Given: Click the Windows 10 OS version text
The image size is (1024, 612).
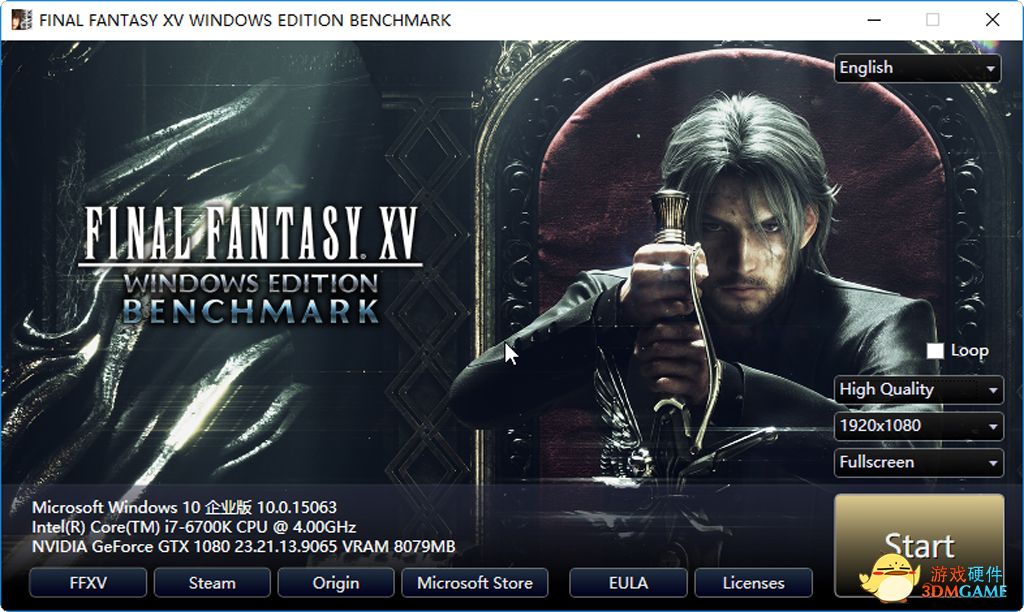Looking at the screenshot, I should (184, 507).
